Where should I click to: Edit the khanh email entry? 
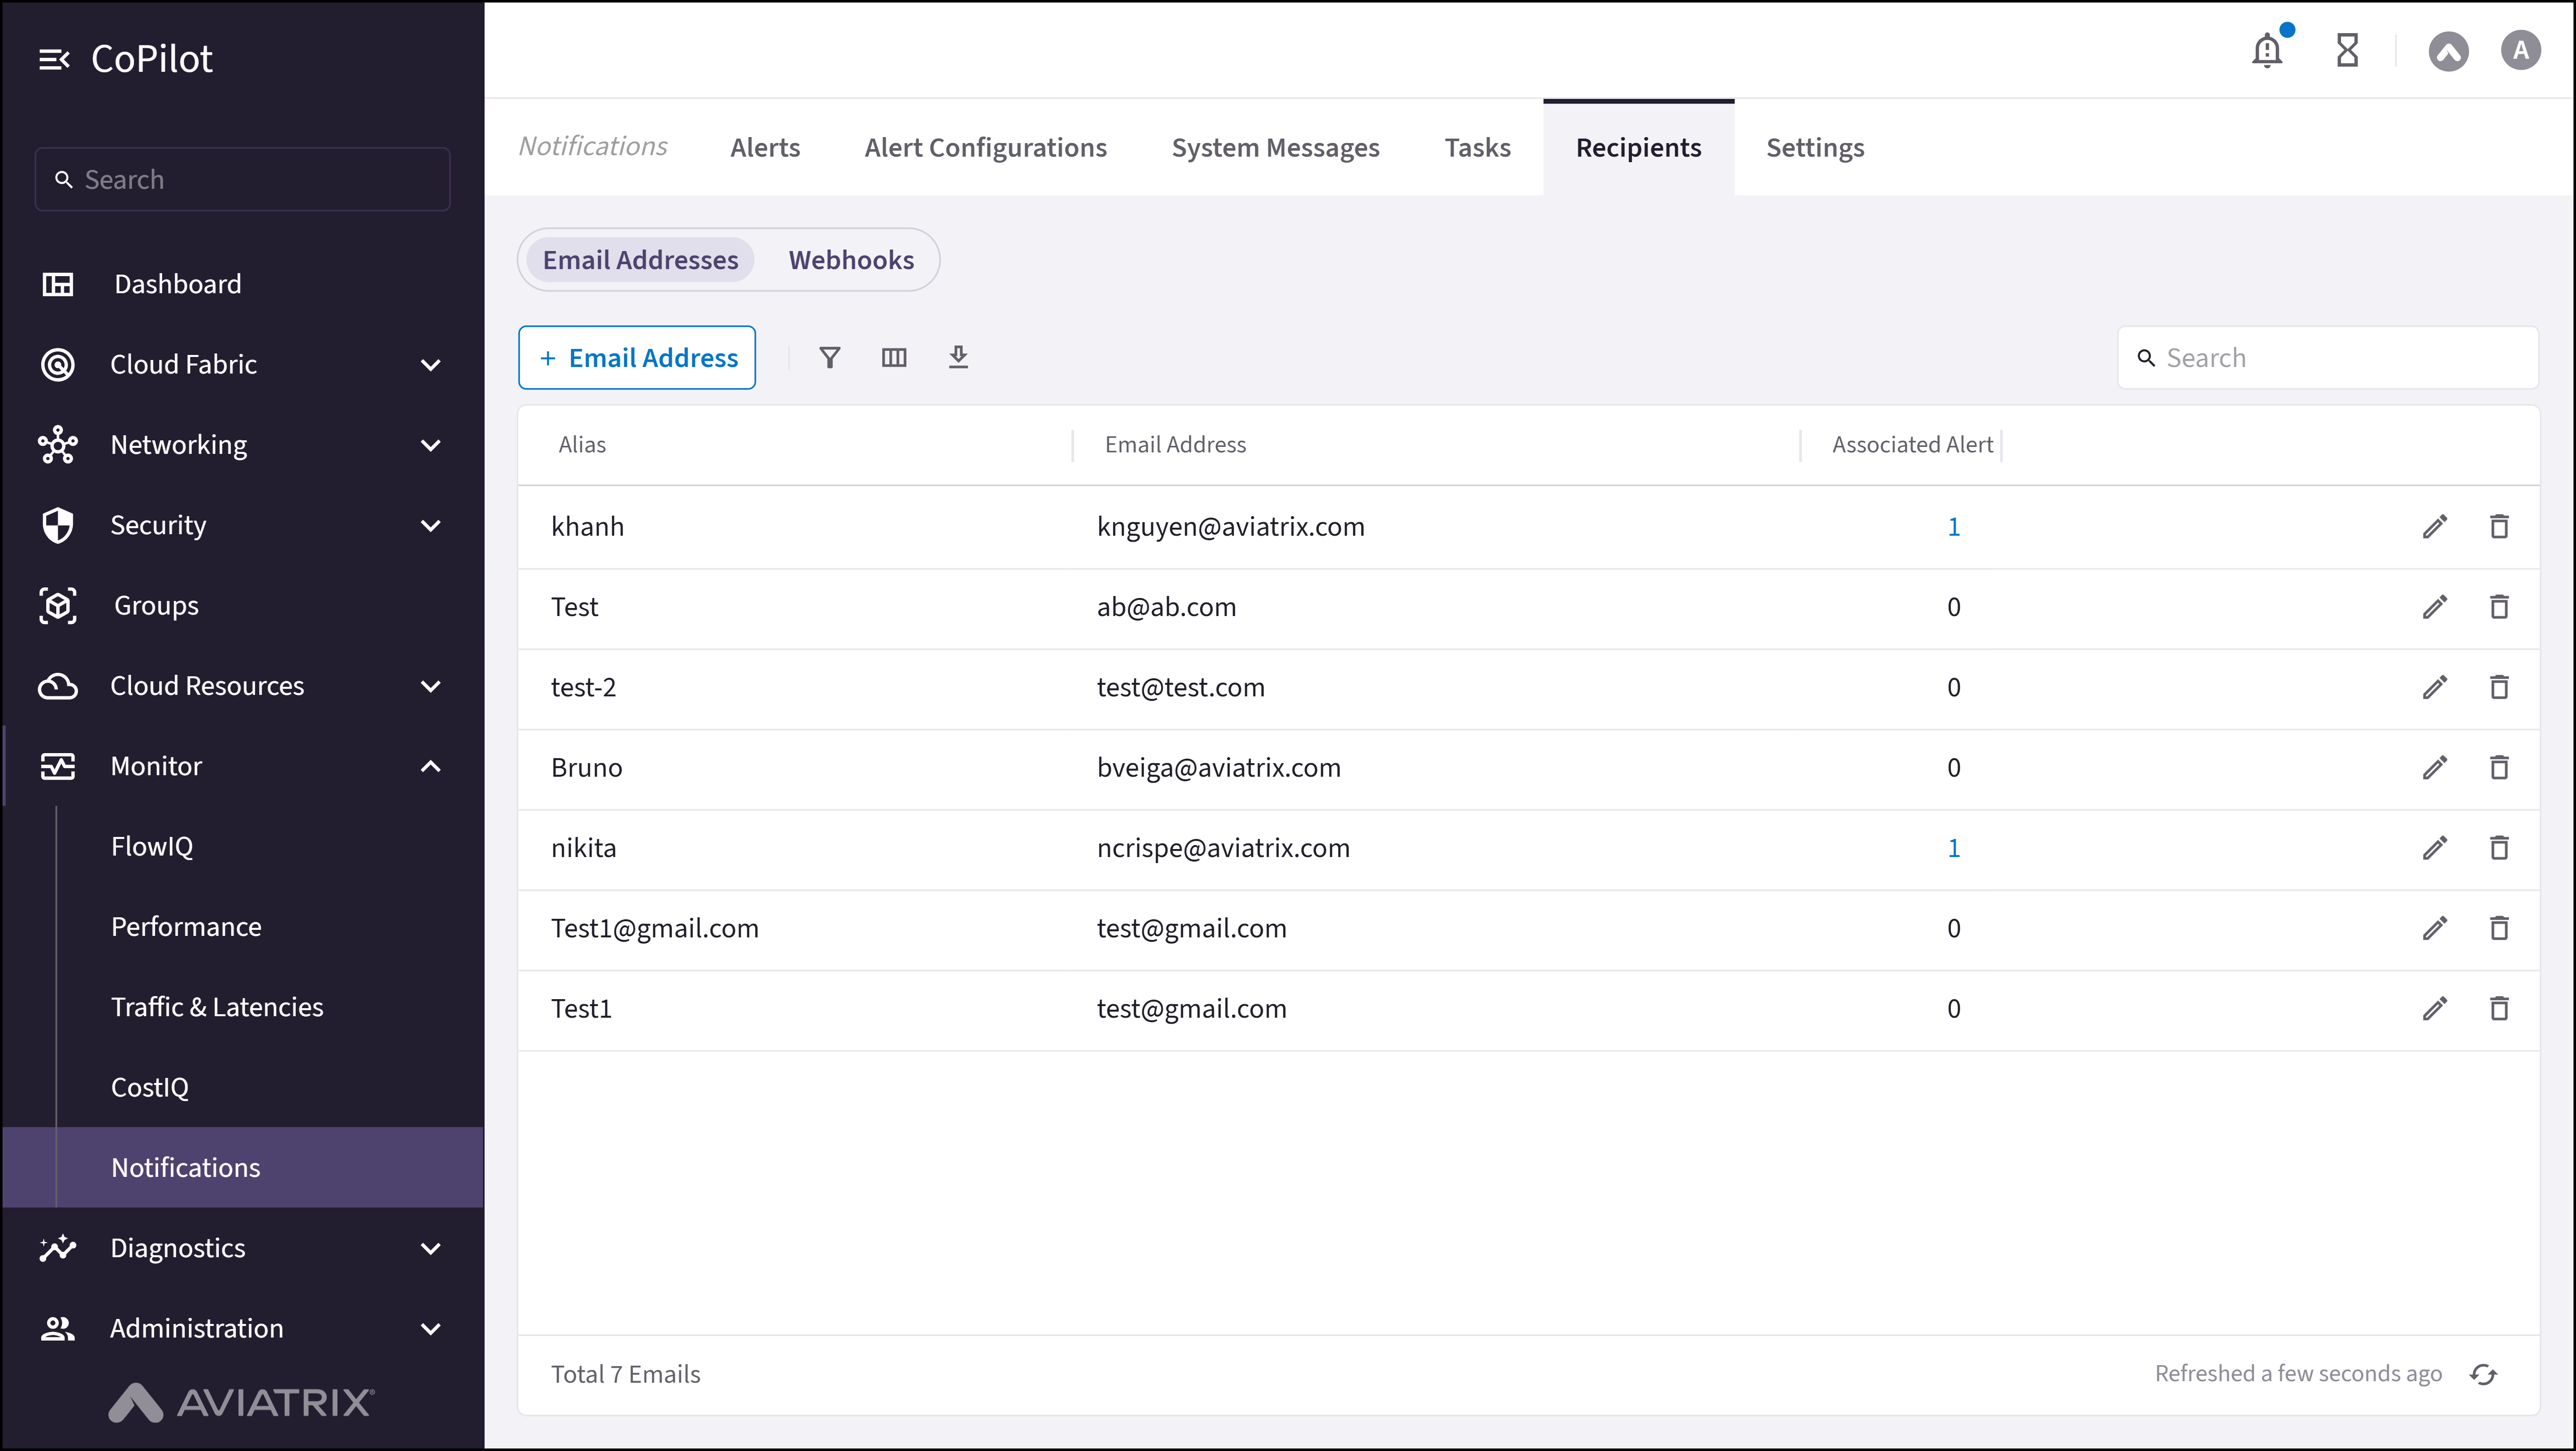(x=2435, y=527)
